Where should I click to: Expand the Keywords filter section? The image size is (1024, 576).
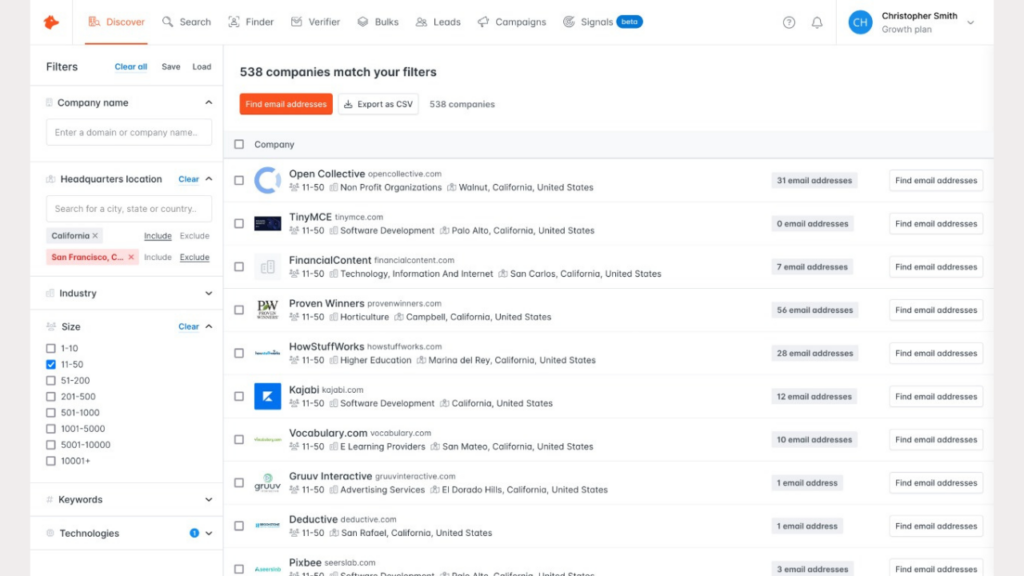point(208,499)
